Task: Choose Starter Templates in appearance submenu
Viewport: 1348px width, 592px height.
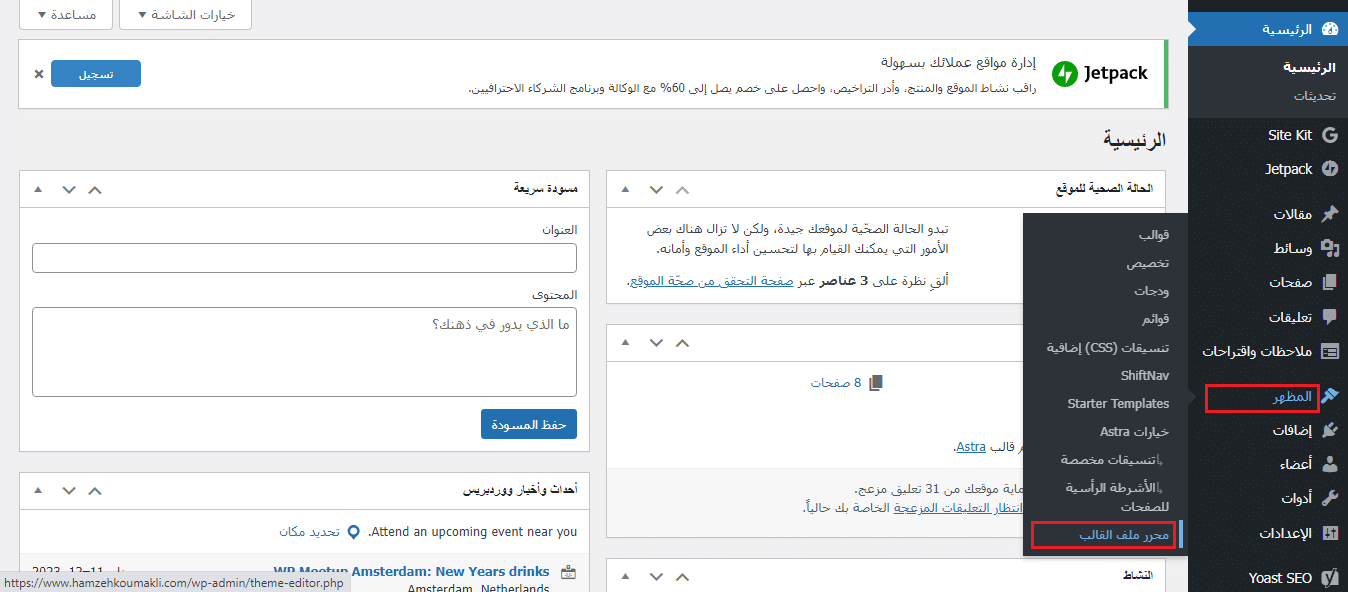Action: click(x=1118, y=404)
